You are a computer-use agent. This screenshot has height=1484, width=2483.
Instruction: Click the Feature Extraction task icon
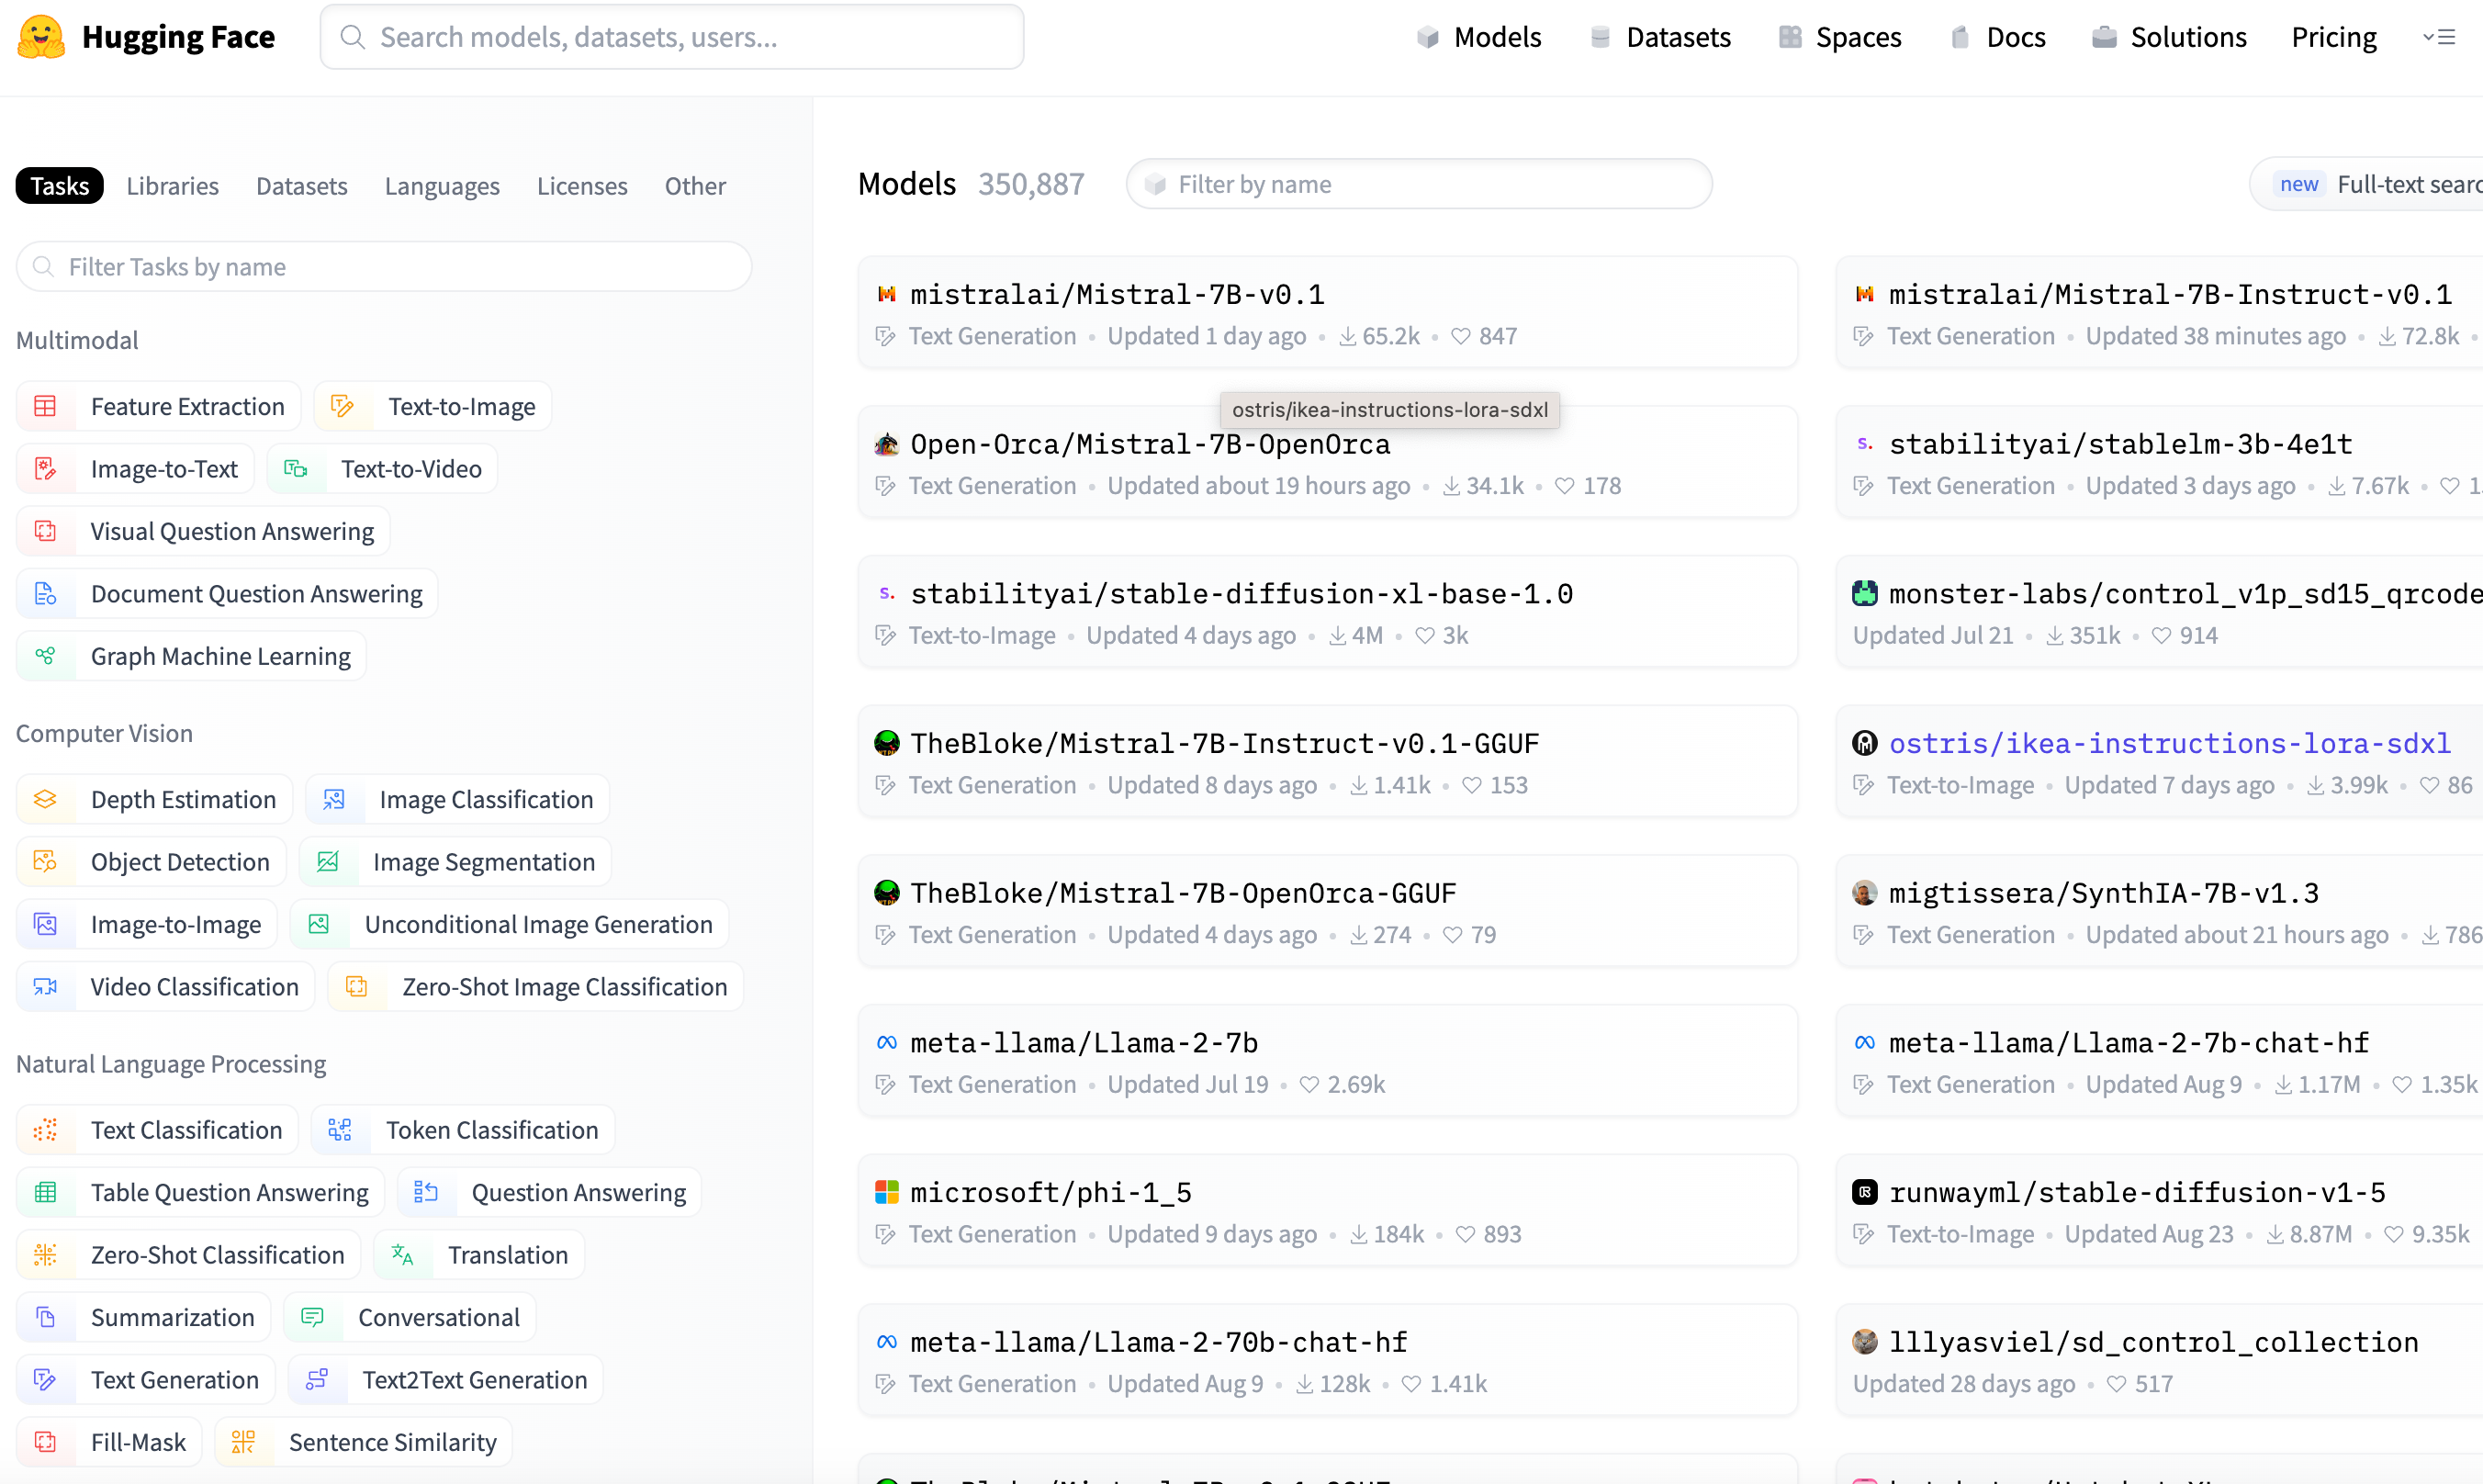click(x=46, y=407)
